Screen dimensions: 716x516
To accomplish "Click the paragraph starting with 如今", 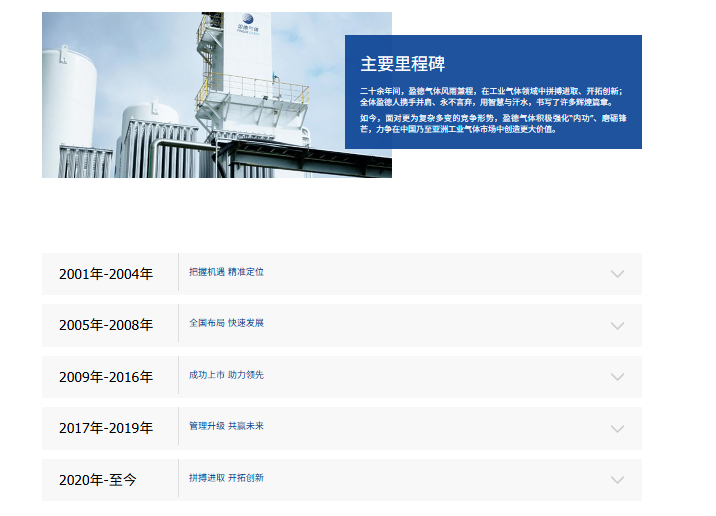I will coord(491,123).
